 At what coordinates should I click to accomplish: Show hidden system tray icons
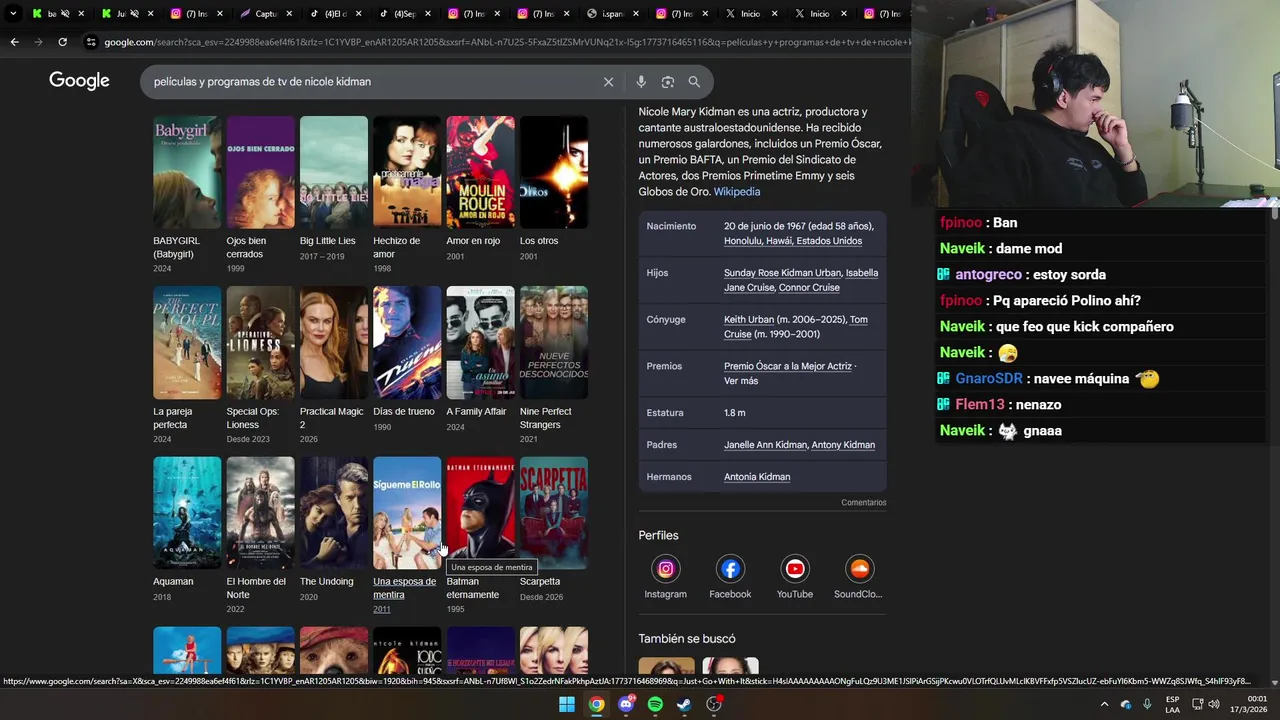coord(1104,704)
